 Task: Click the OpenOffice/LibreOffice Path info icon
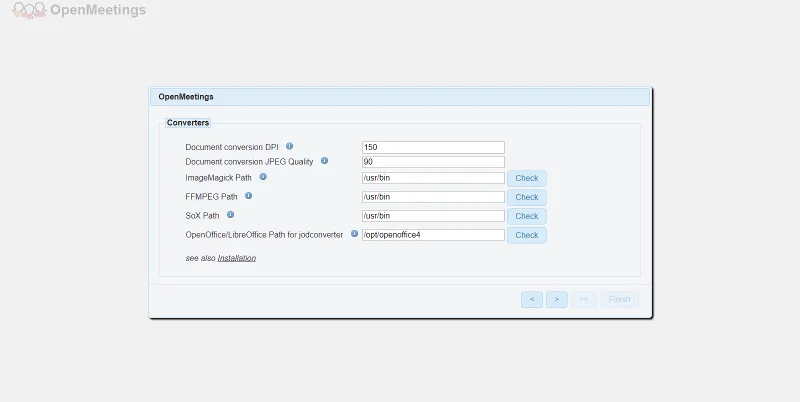(354, 234)
